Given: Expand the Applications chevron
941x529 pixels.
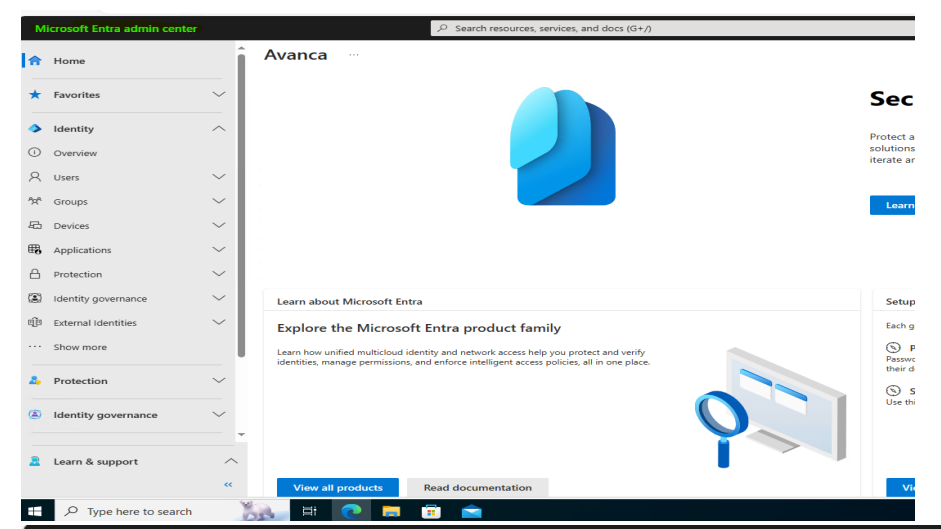Looking at the screenshot, I should (218, 249).
